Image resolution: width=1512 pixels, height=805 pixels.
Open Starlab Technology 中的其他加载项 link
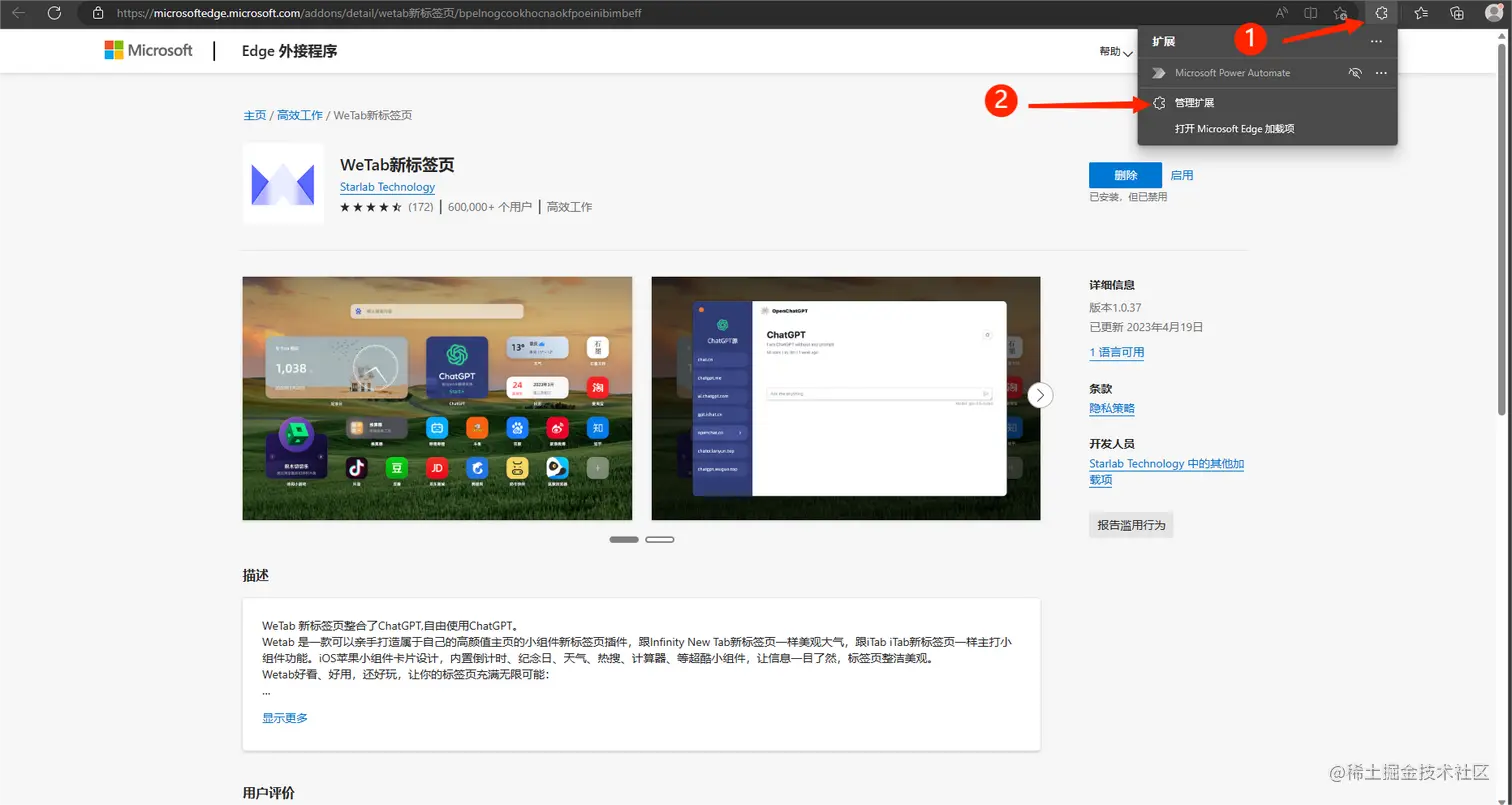[1166, 472]
